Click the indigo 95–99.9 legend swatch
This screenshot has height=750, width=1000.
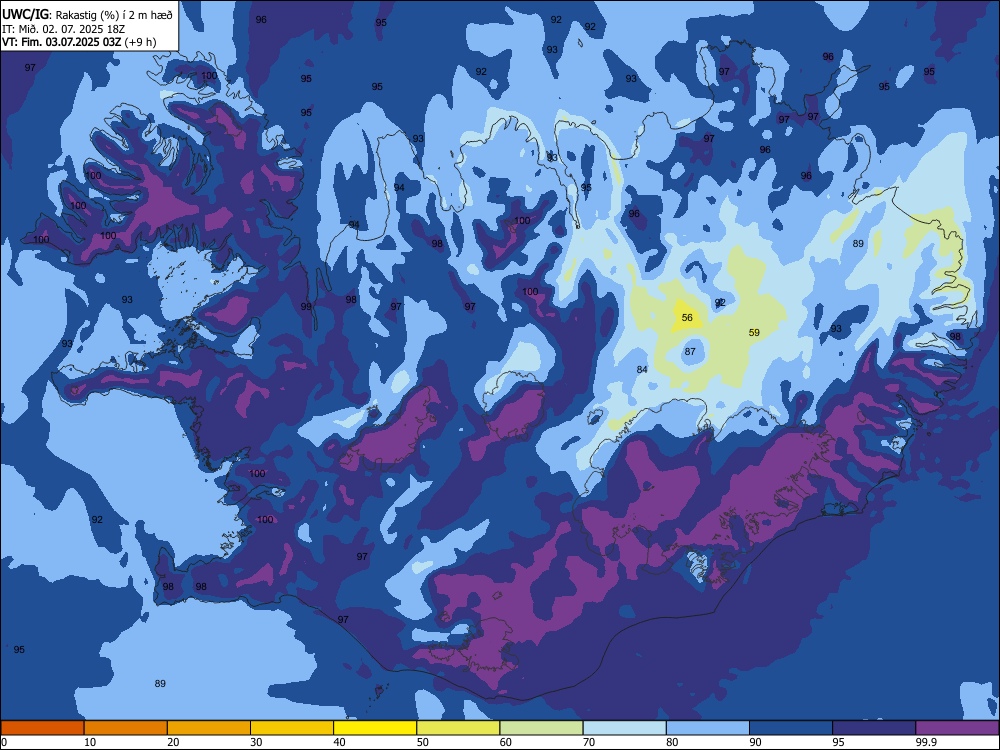(874, 728)
